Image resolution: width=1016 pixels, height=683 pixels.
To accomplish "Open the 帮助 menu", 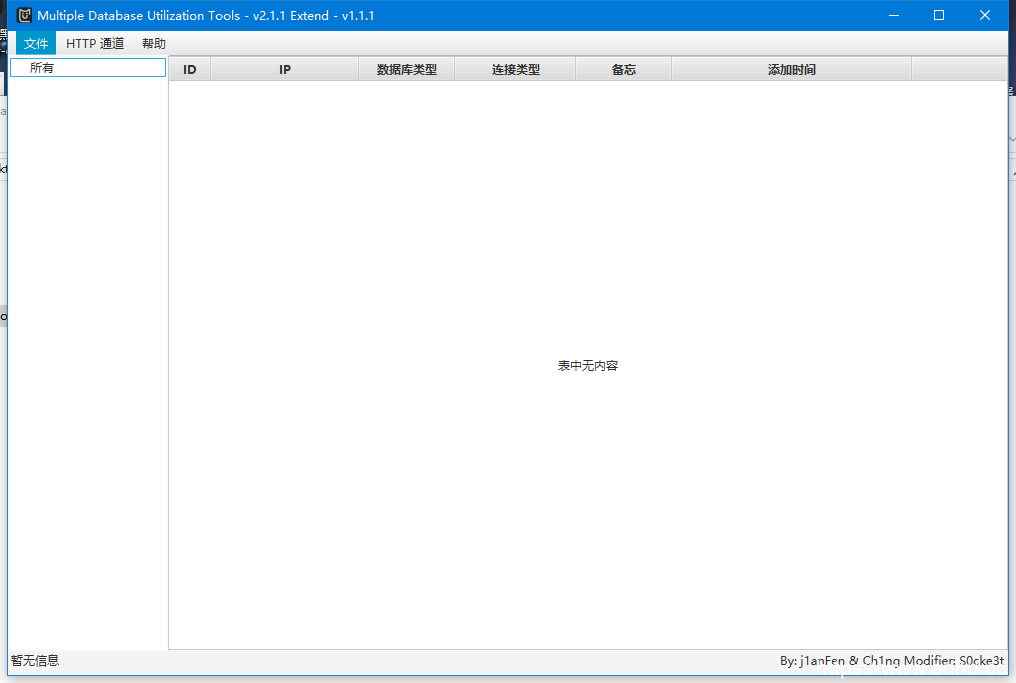I will (154, 44).
